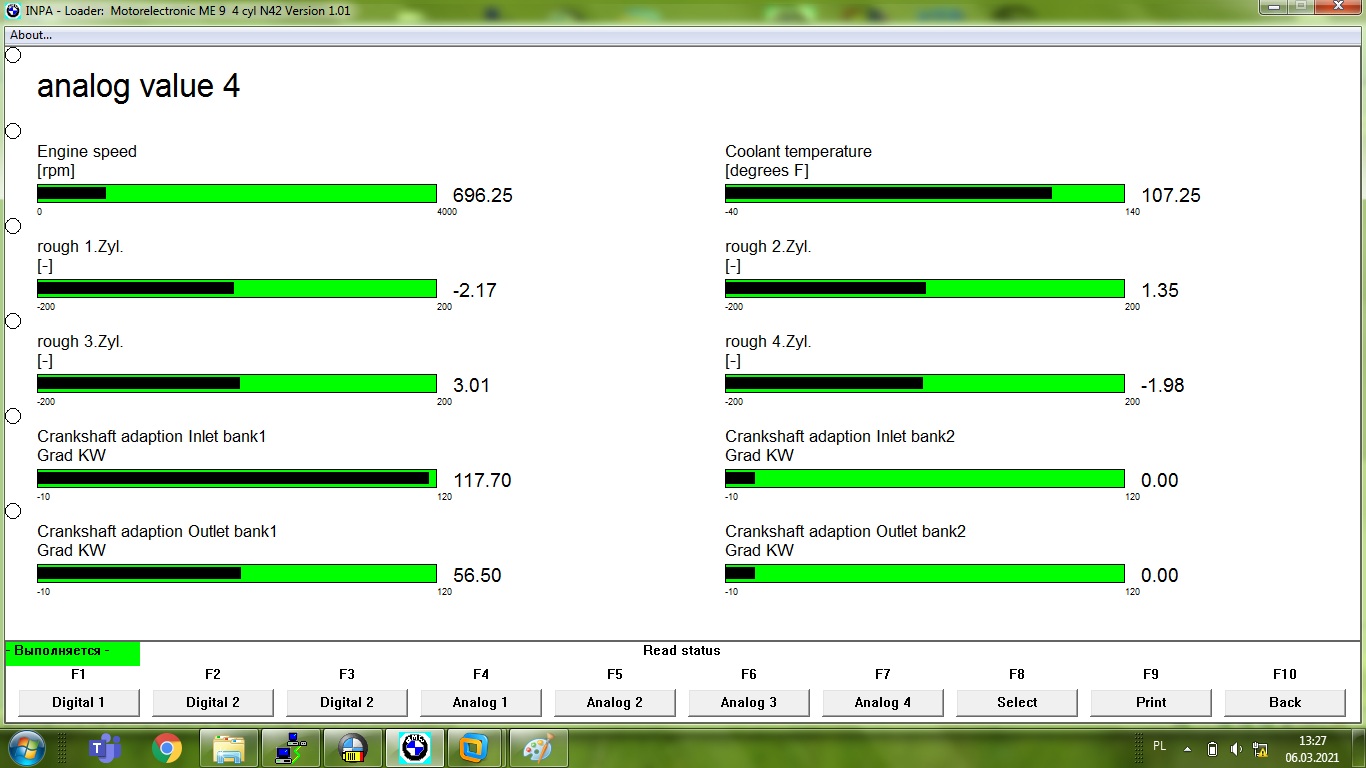The width and height of the screenshot is (1366, 768).
Task: Expand the hidden tray icons arrow
Action: pos(1187,749)
